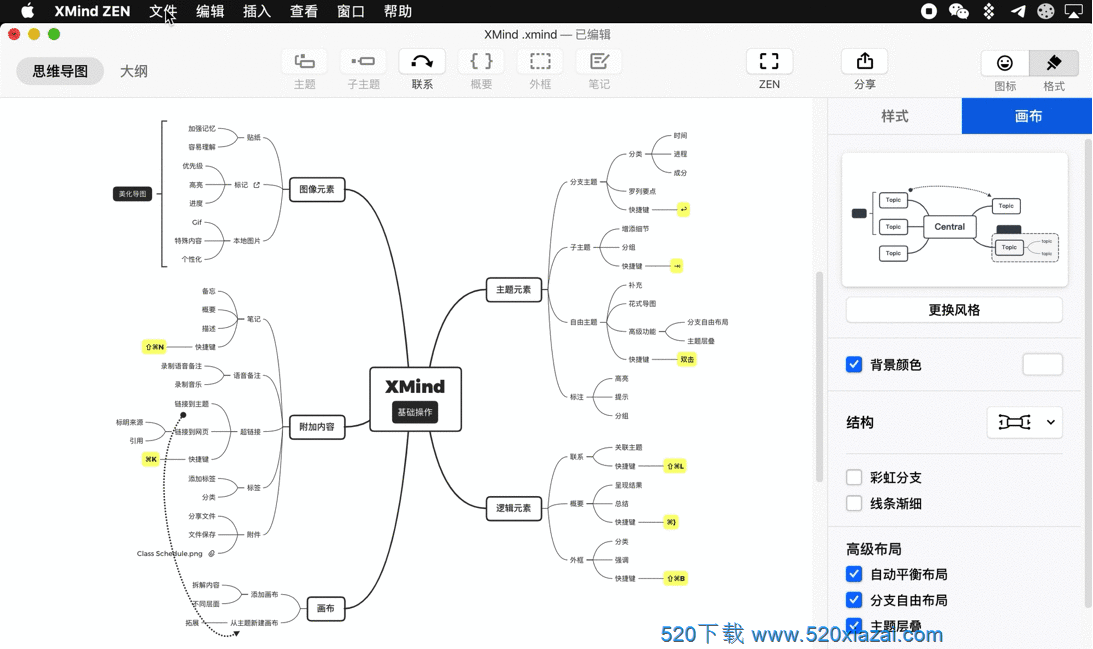Select the 附加内容 topic node
Viewport: 1093px width, 649px height.
[x=317, y=427]
